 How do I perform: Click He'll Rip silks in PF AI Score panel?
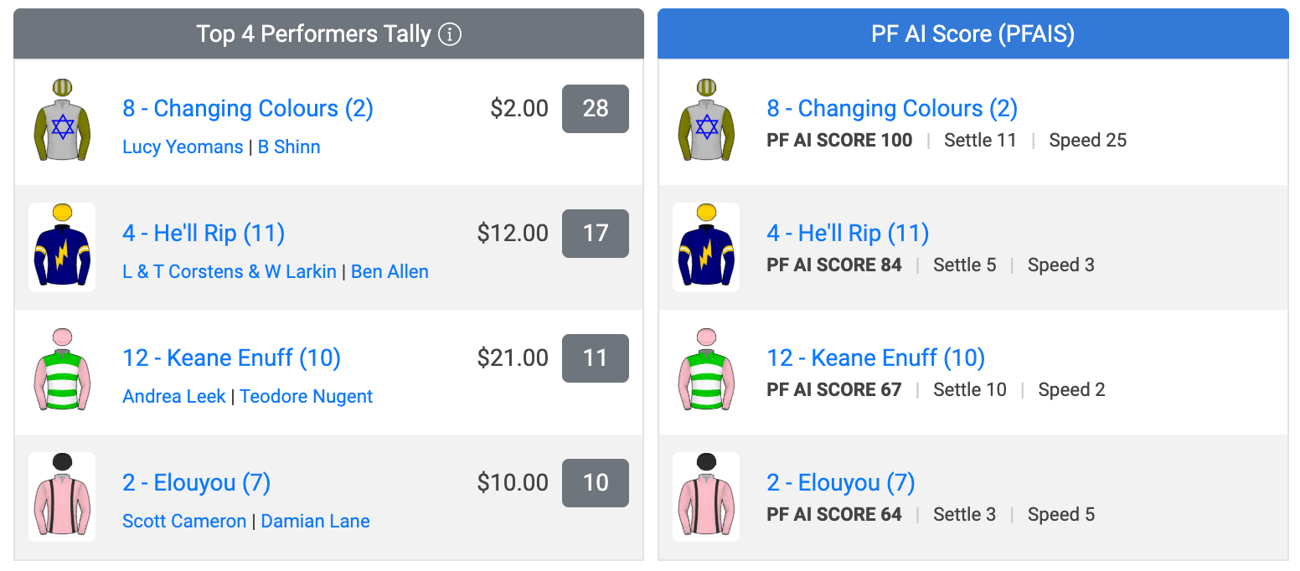pos(707,247)
